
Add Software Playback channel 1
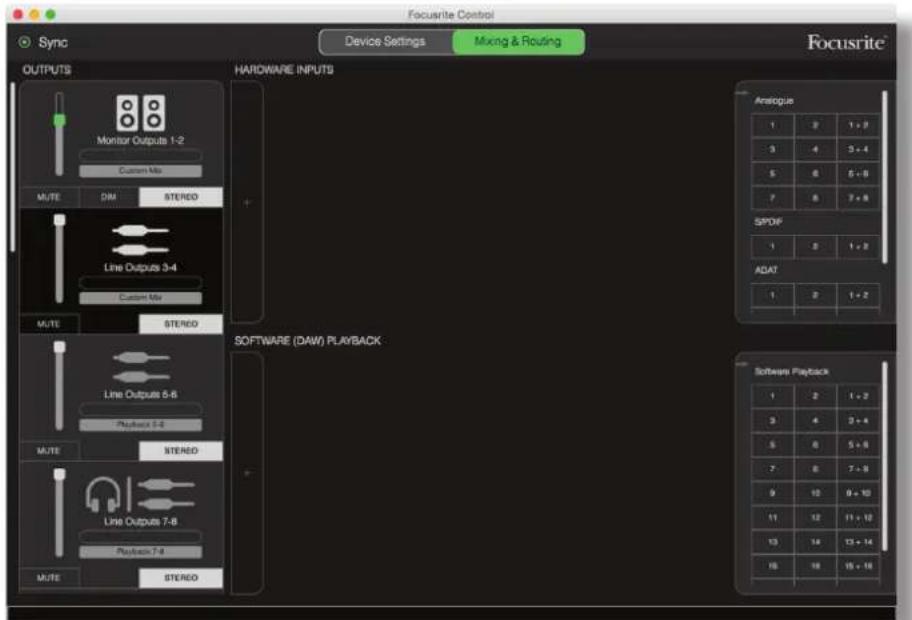tap(772, 396)
